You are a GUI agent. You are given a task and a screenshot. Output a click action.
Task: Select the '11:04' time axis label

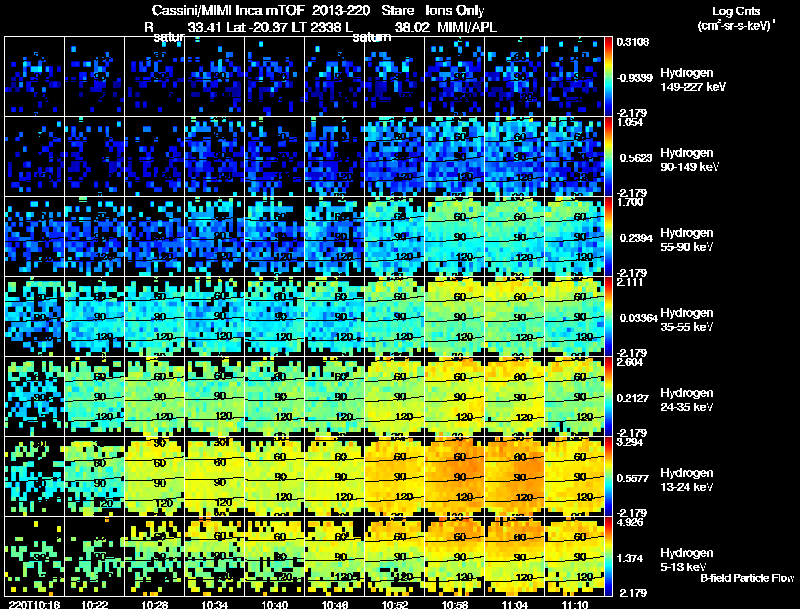515,604
